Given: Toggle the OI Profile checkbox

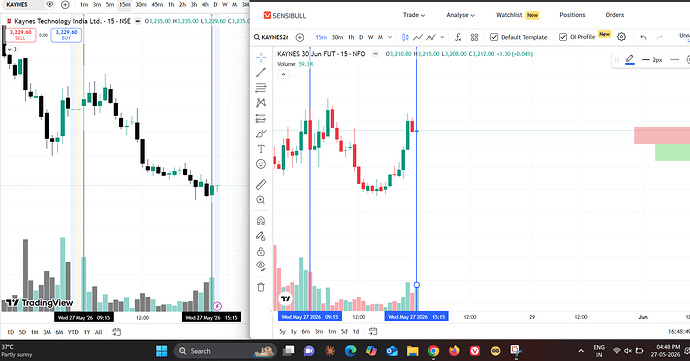Looking at the screenshot, I should coord(563,37).
